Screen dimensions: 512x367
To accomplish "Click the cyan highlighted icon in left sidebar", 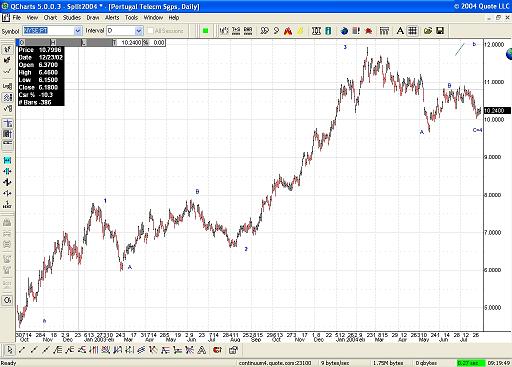I will tap(7, 160).
